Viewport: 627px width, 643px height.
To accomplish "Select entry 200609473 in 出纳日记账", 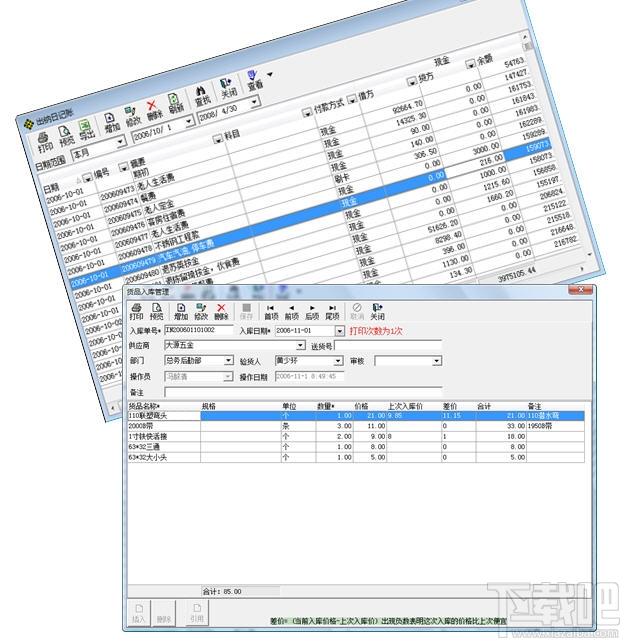I will (x=117, y=193).
